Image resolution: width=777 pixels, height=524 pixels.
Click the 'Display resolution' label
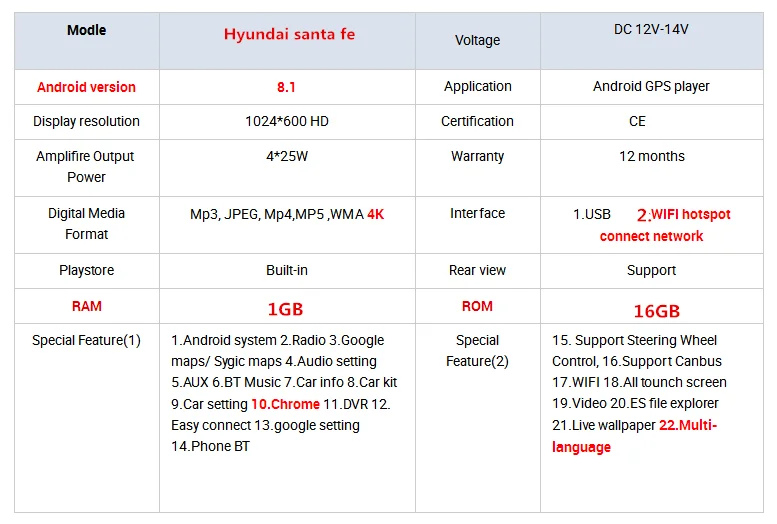[x=86, y=121]
